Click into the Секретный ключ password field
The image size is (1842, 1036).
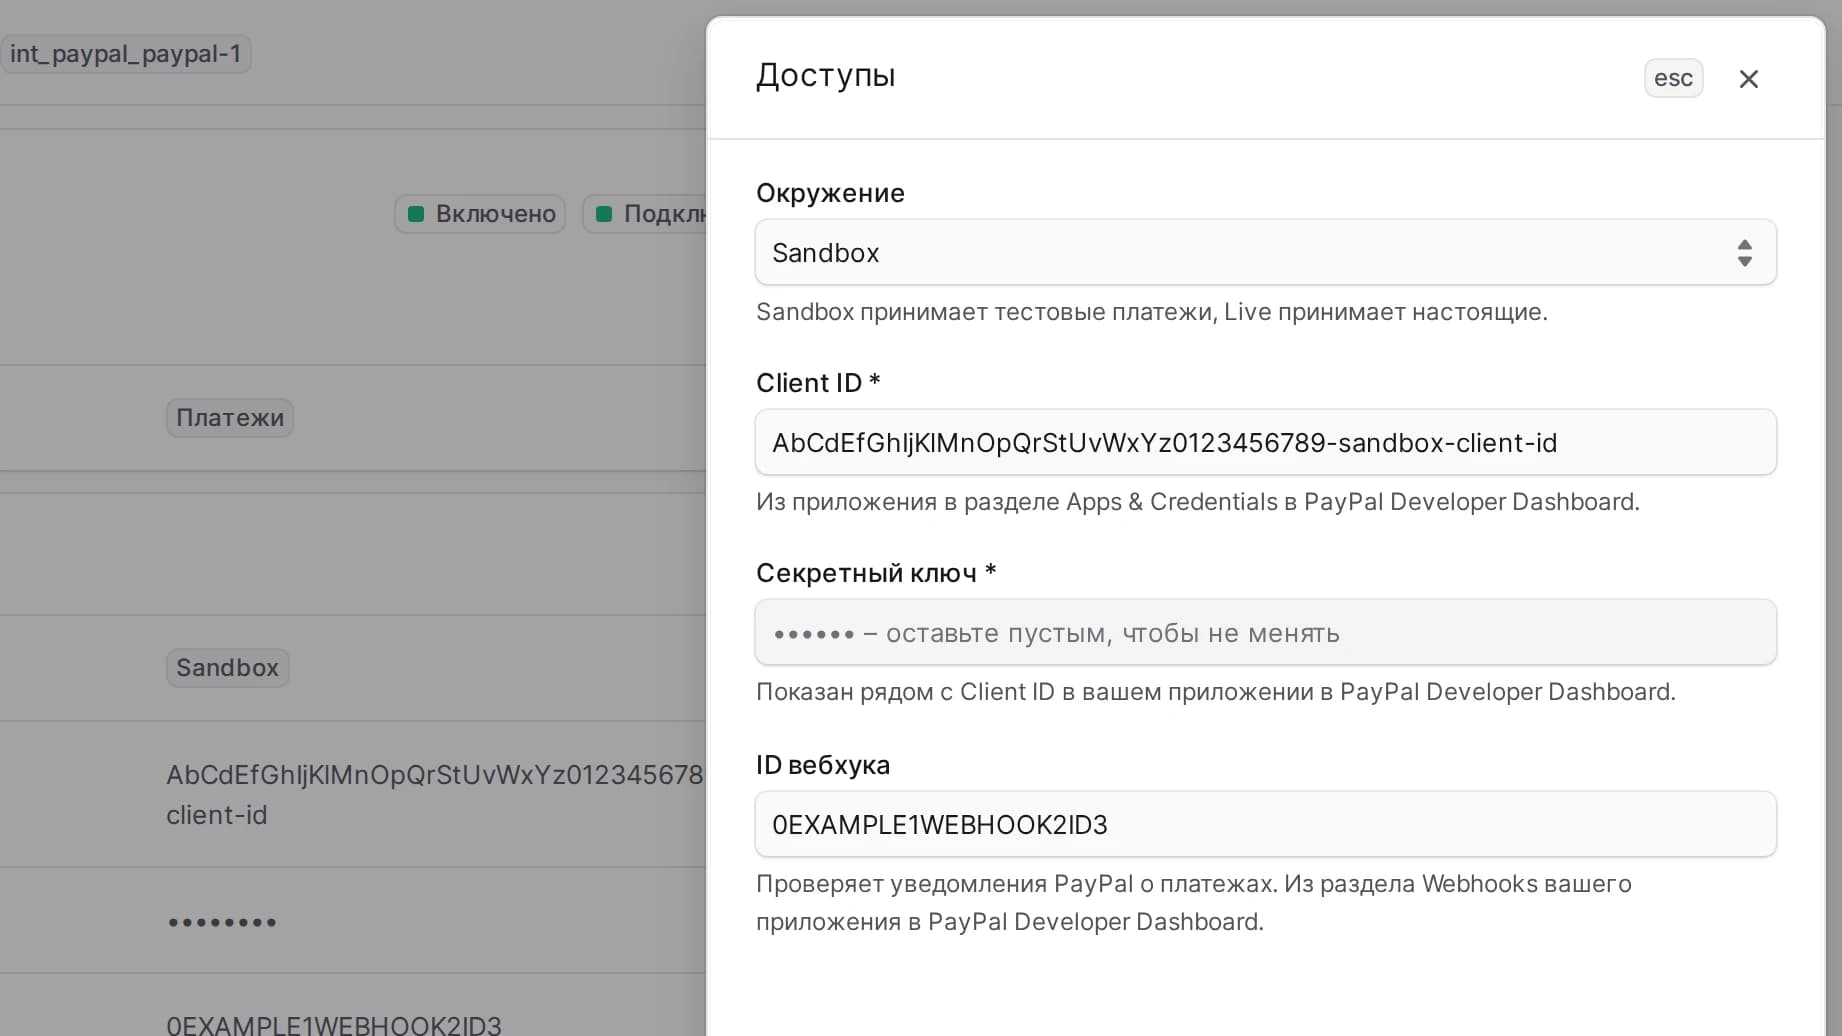tap(1265, 632)
